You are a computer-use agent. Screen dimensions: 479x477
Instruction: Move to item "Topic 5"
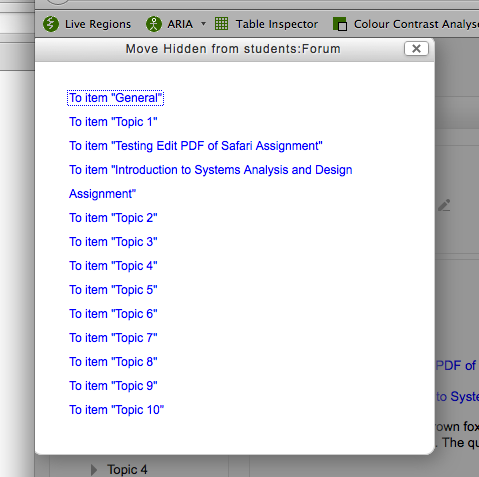coord(113,290)
